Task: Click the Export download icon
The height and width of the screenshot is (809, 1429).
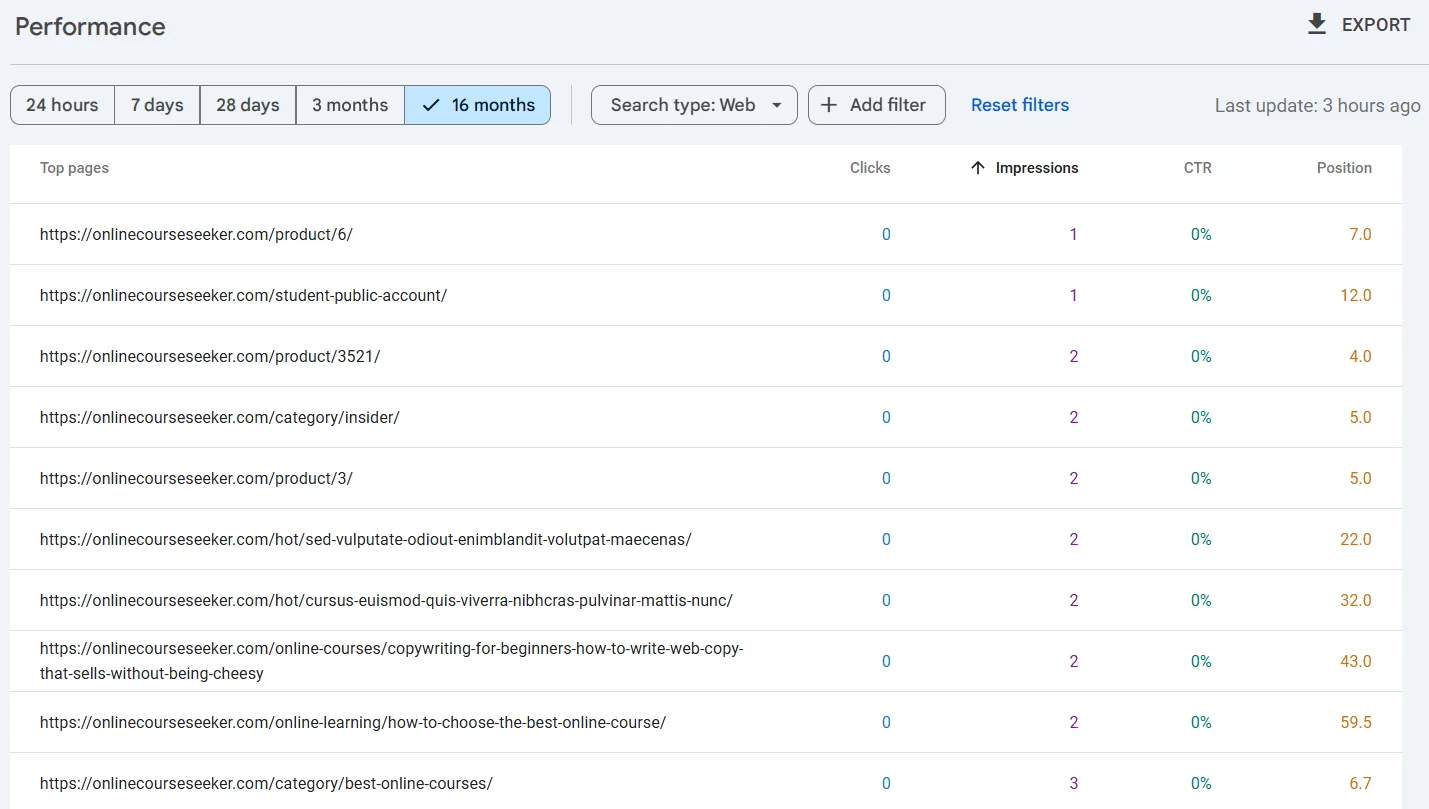Action: (x=1317, y=25)
